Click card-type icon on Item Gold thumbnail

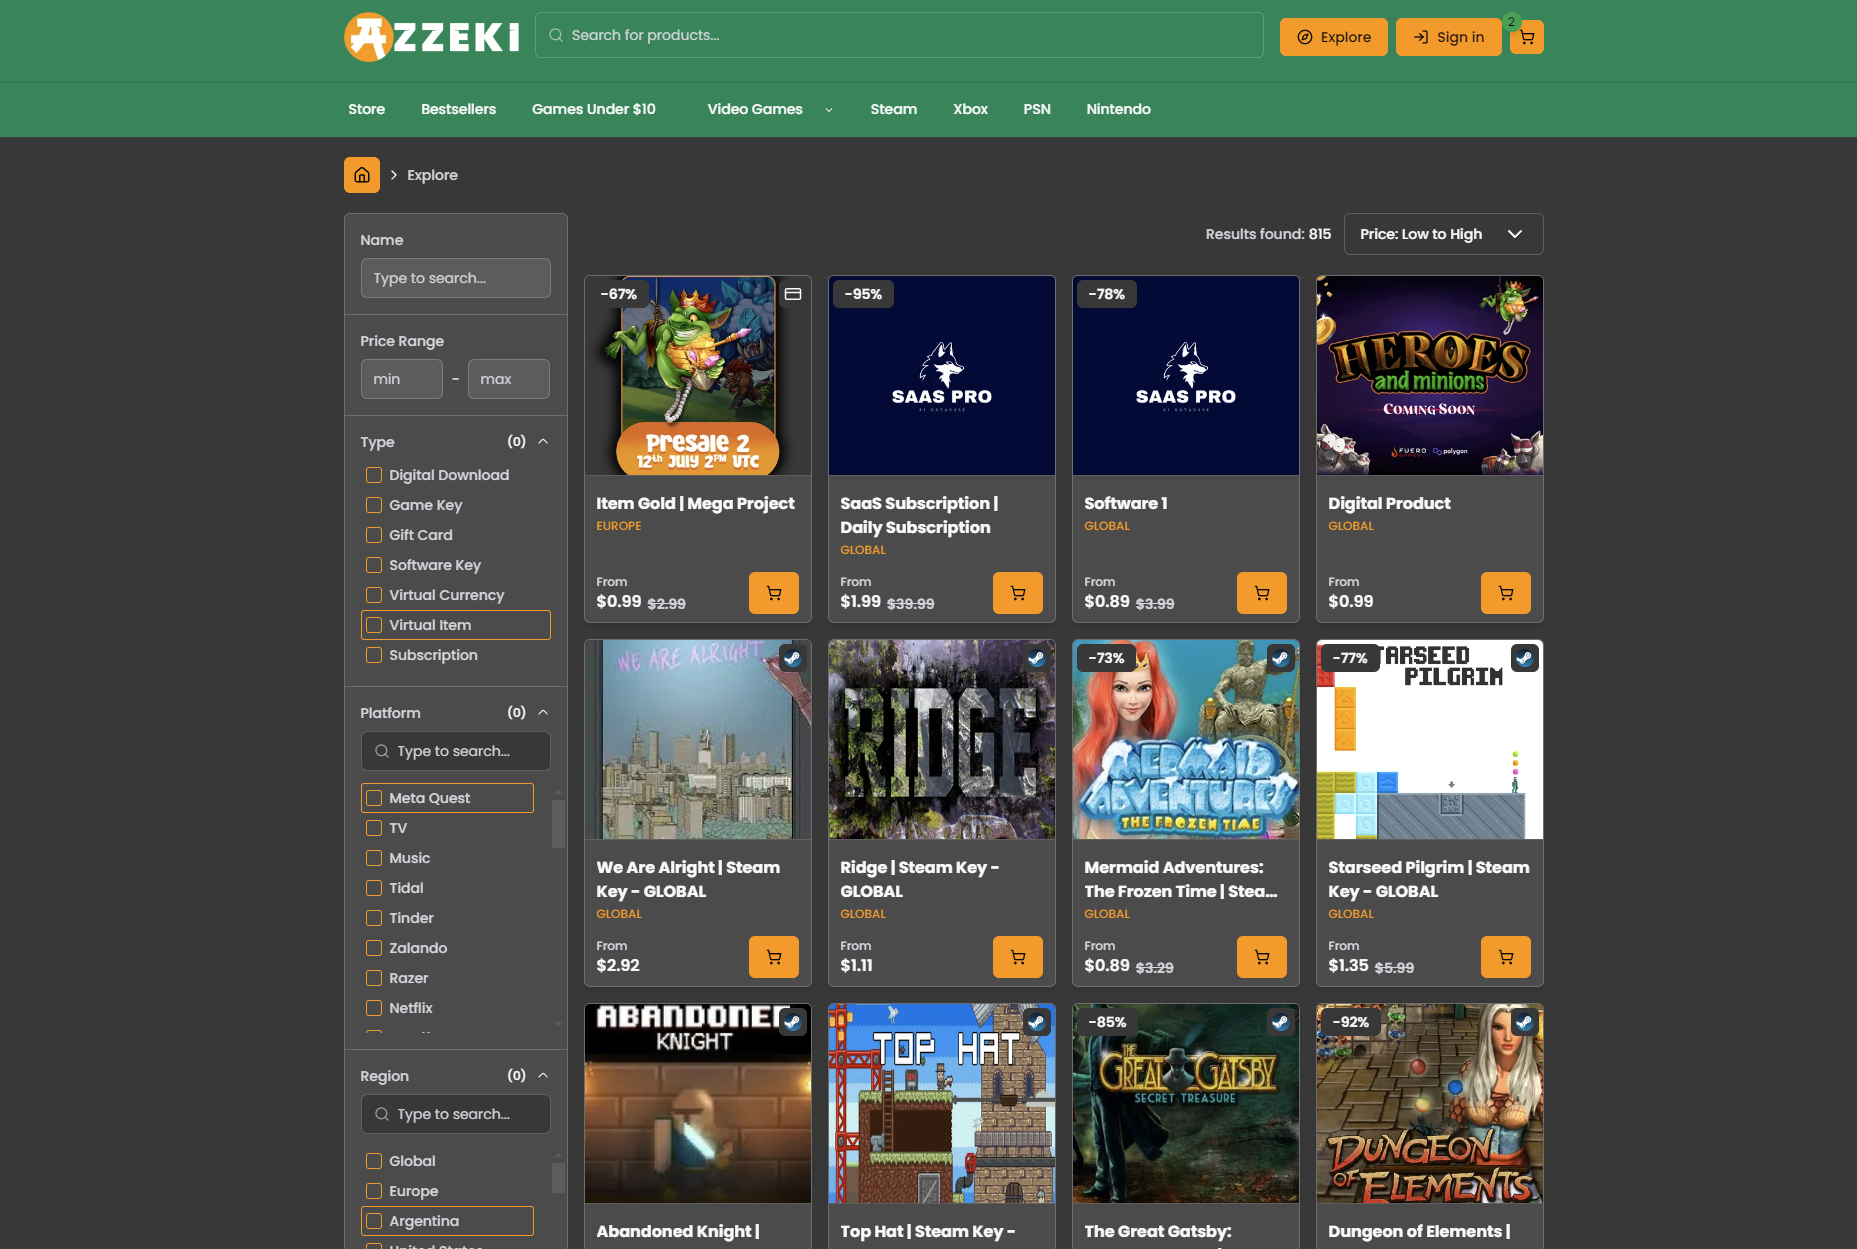point(793,294)
